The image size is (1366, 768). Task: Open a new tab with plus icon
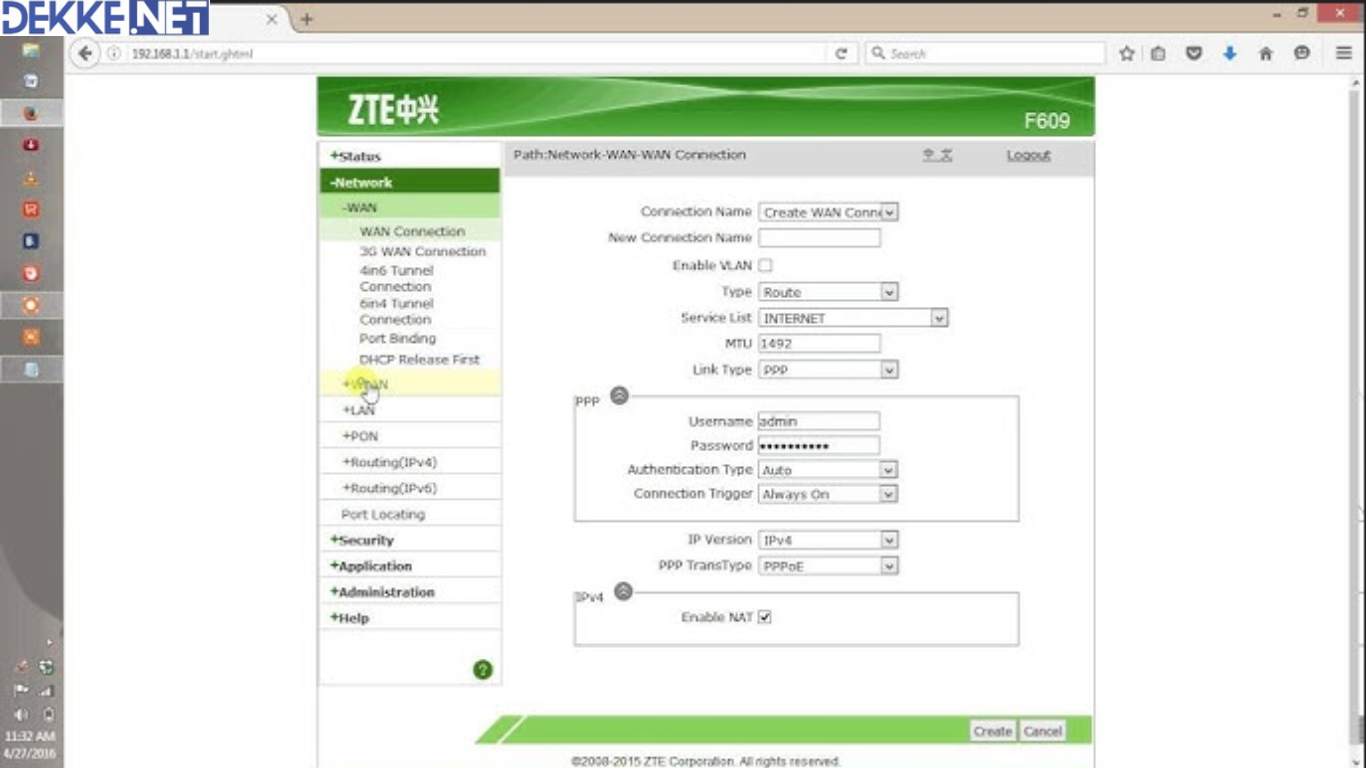point(306,19)
